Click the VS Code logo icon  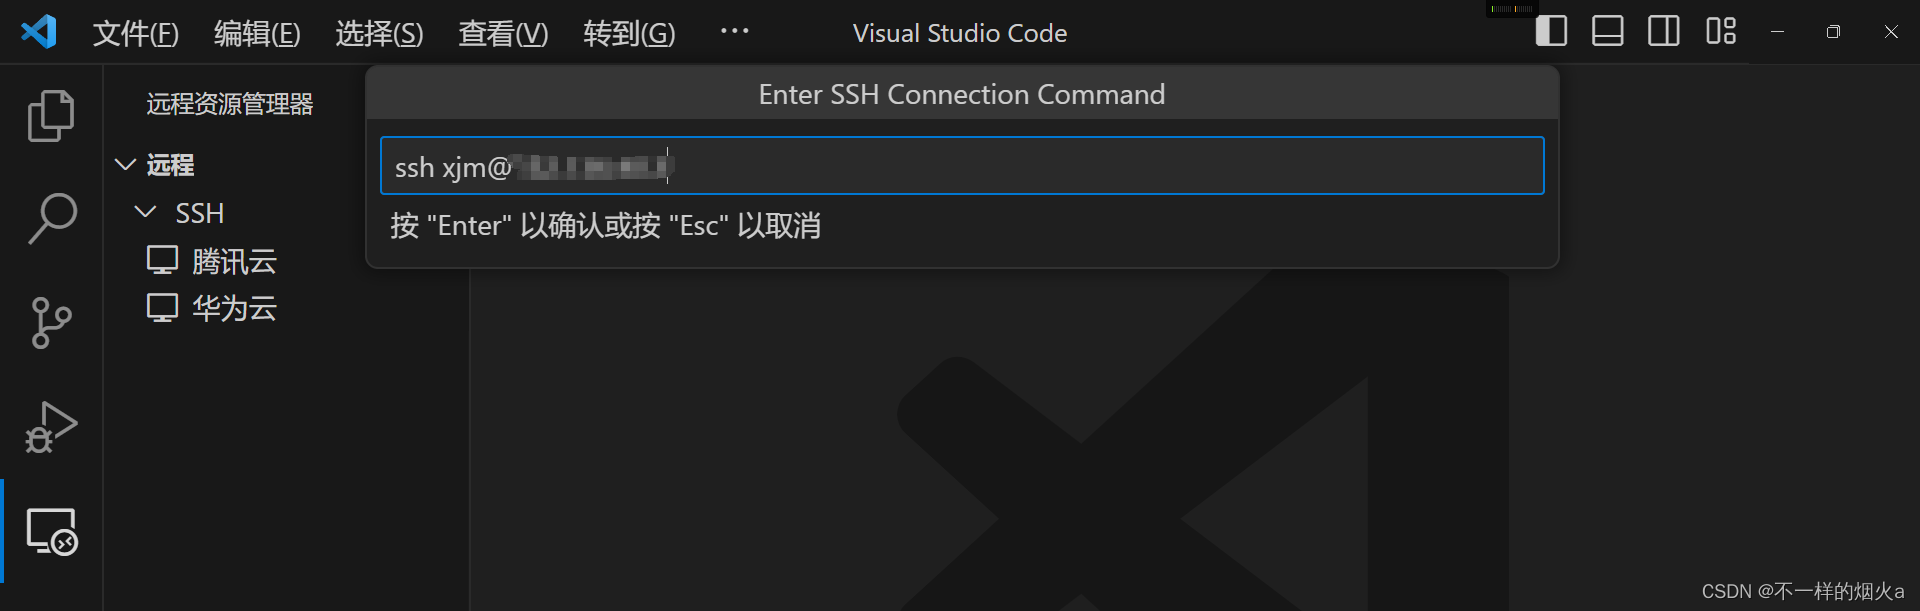[39, 32]
